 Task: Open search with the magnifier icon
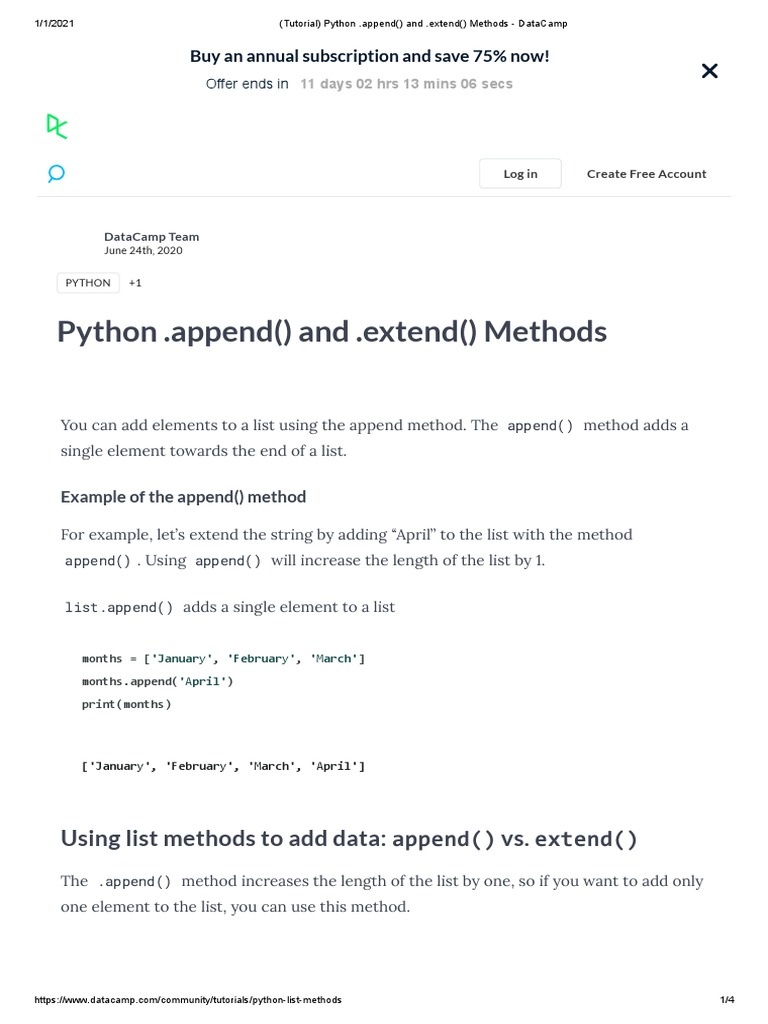[x=56, y=174]
